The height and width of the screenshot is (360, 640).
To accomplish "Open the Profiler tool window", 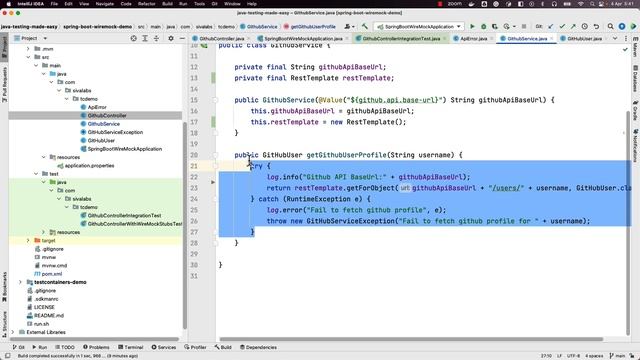I will tap(195, 347).
